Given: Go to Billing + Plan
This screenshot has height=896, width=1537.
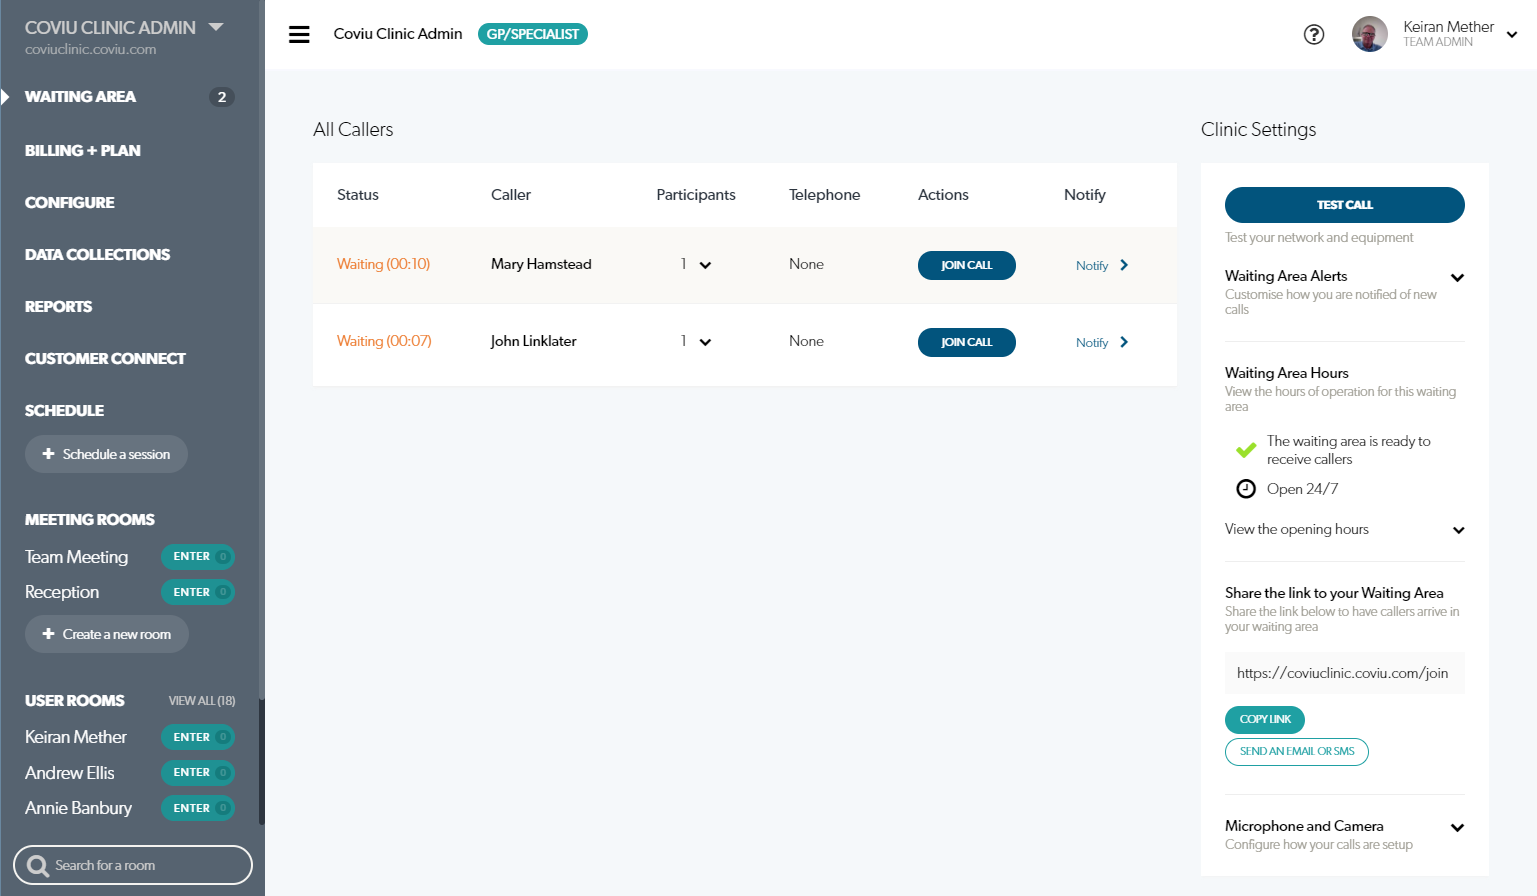Looking at the screenshot, I should 83,150.
